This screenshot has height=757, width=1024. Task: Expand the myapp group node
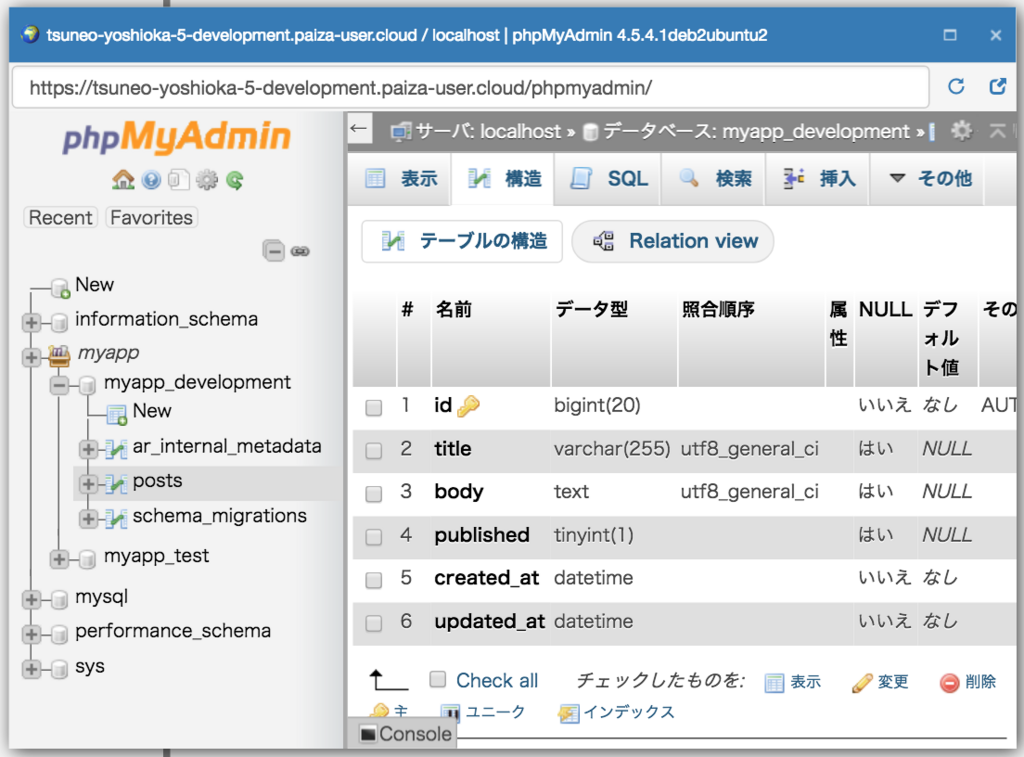31,357
